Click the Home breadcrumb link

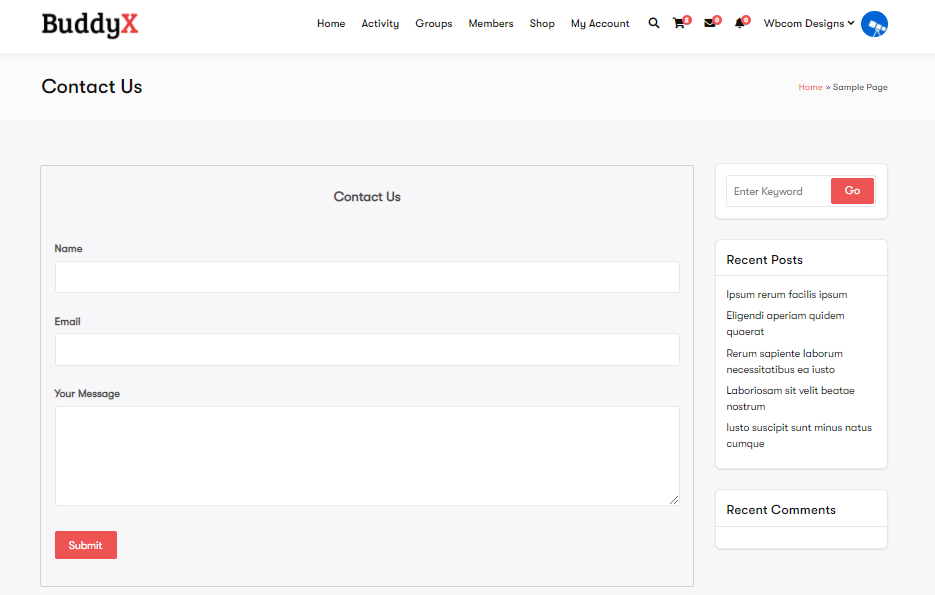[810, 87]
